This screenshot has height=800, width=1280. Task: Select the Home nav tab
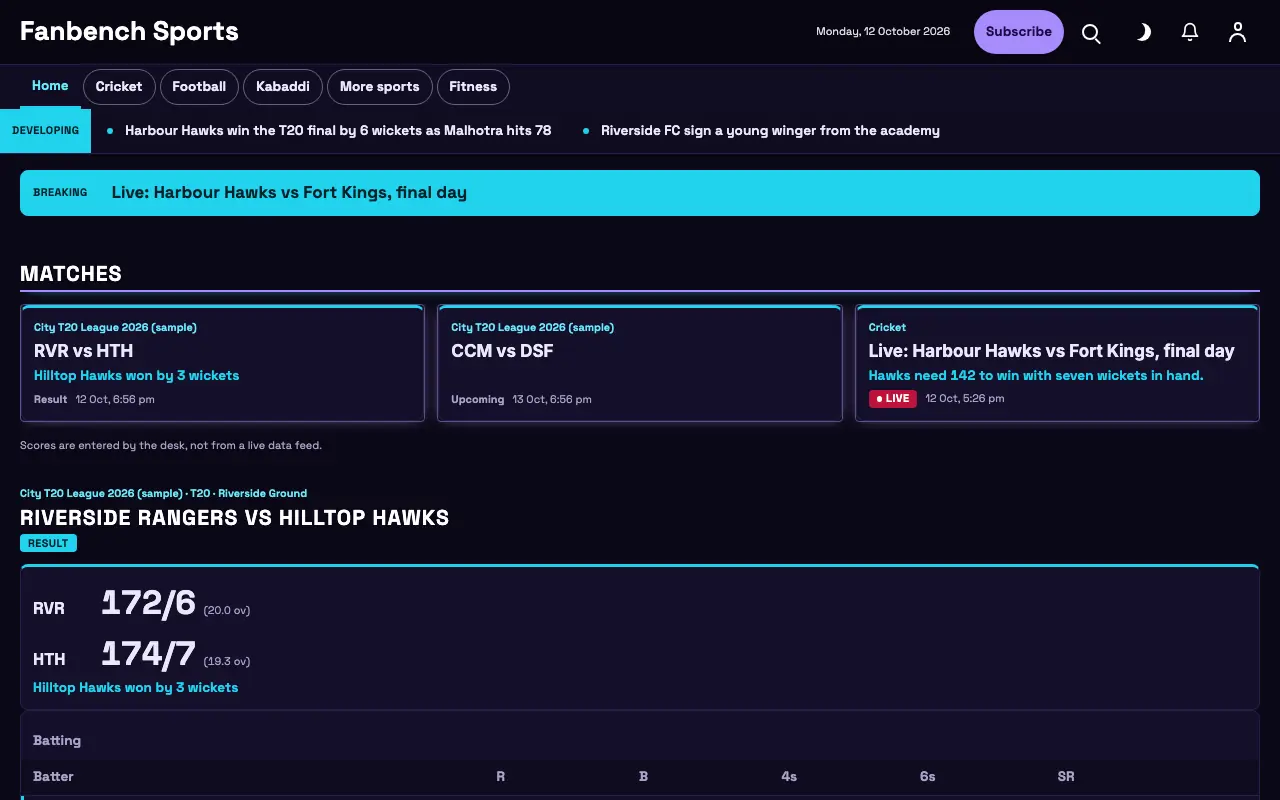pyautogui.click(x=50, y=86)
